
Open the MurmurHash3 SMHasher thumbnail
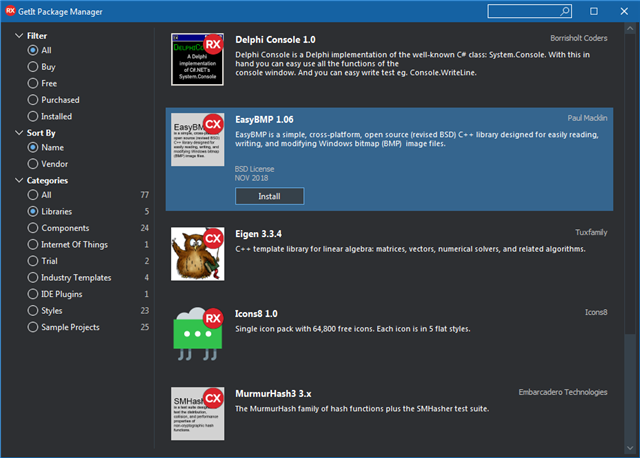pyautogui.click(x=197, y=414)
